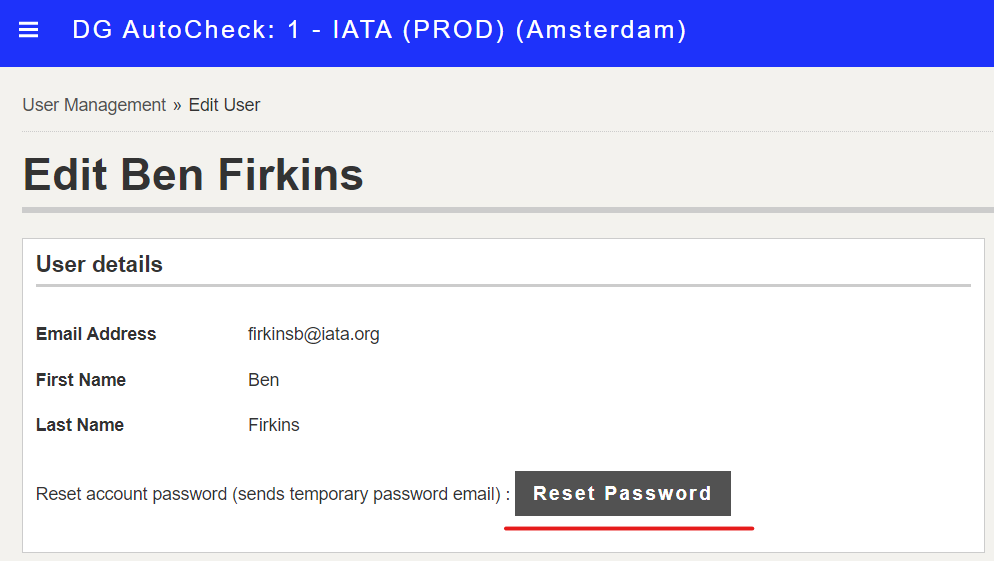Click the First Name label
This screenshot has height=561, width=994.
pyautogui.click(x=81, y=380)
